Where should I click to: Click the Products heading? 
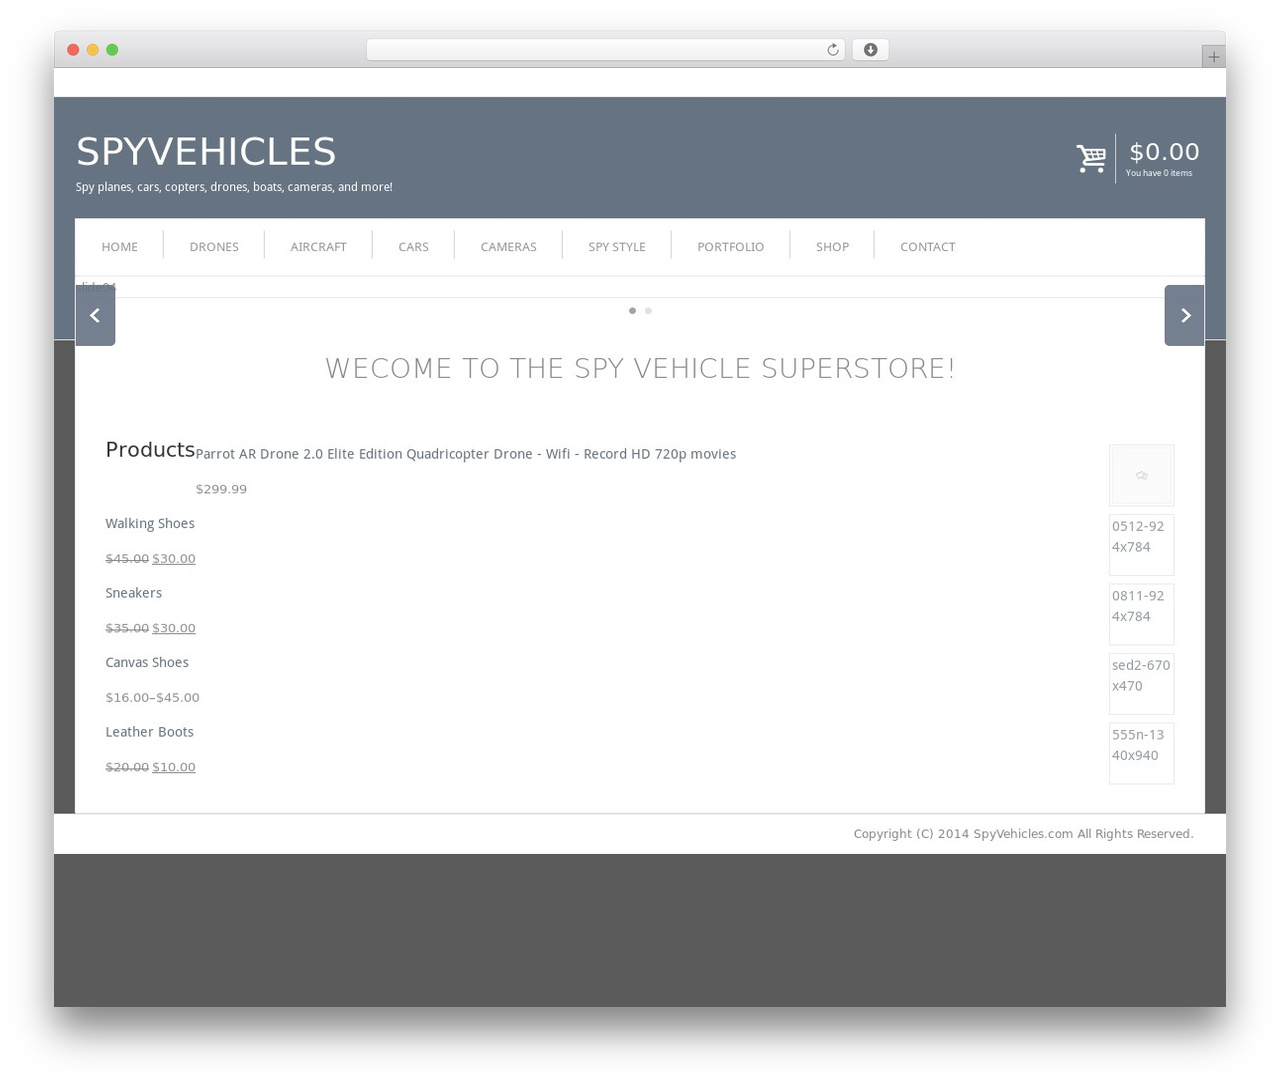[150, 450]
